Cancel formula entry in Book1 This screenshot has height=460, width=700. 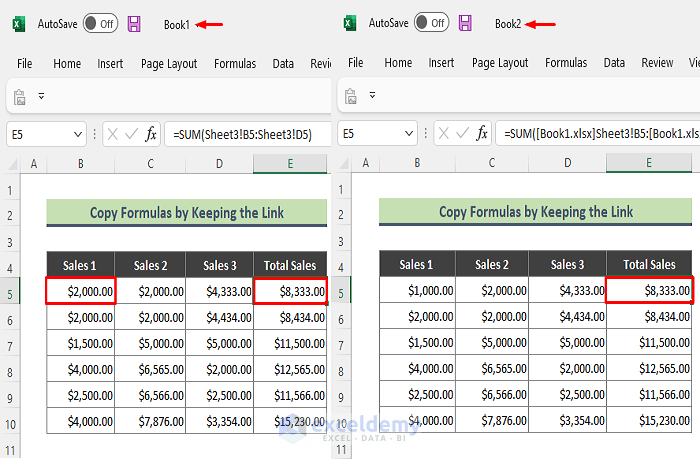[113, 133]
